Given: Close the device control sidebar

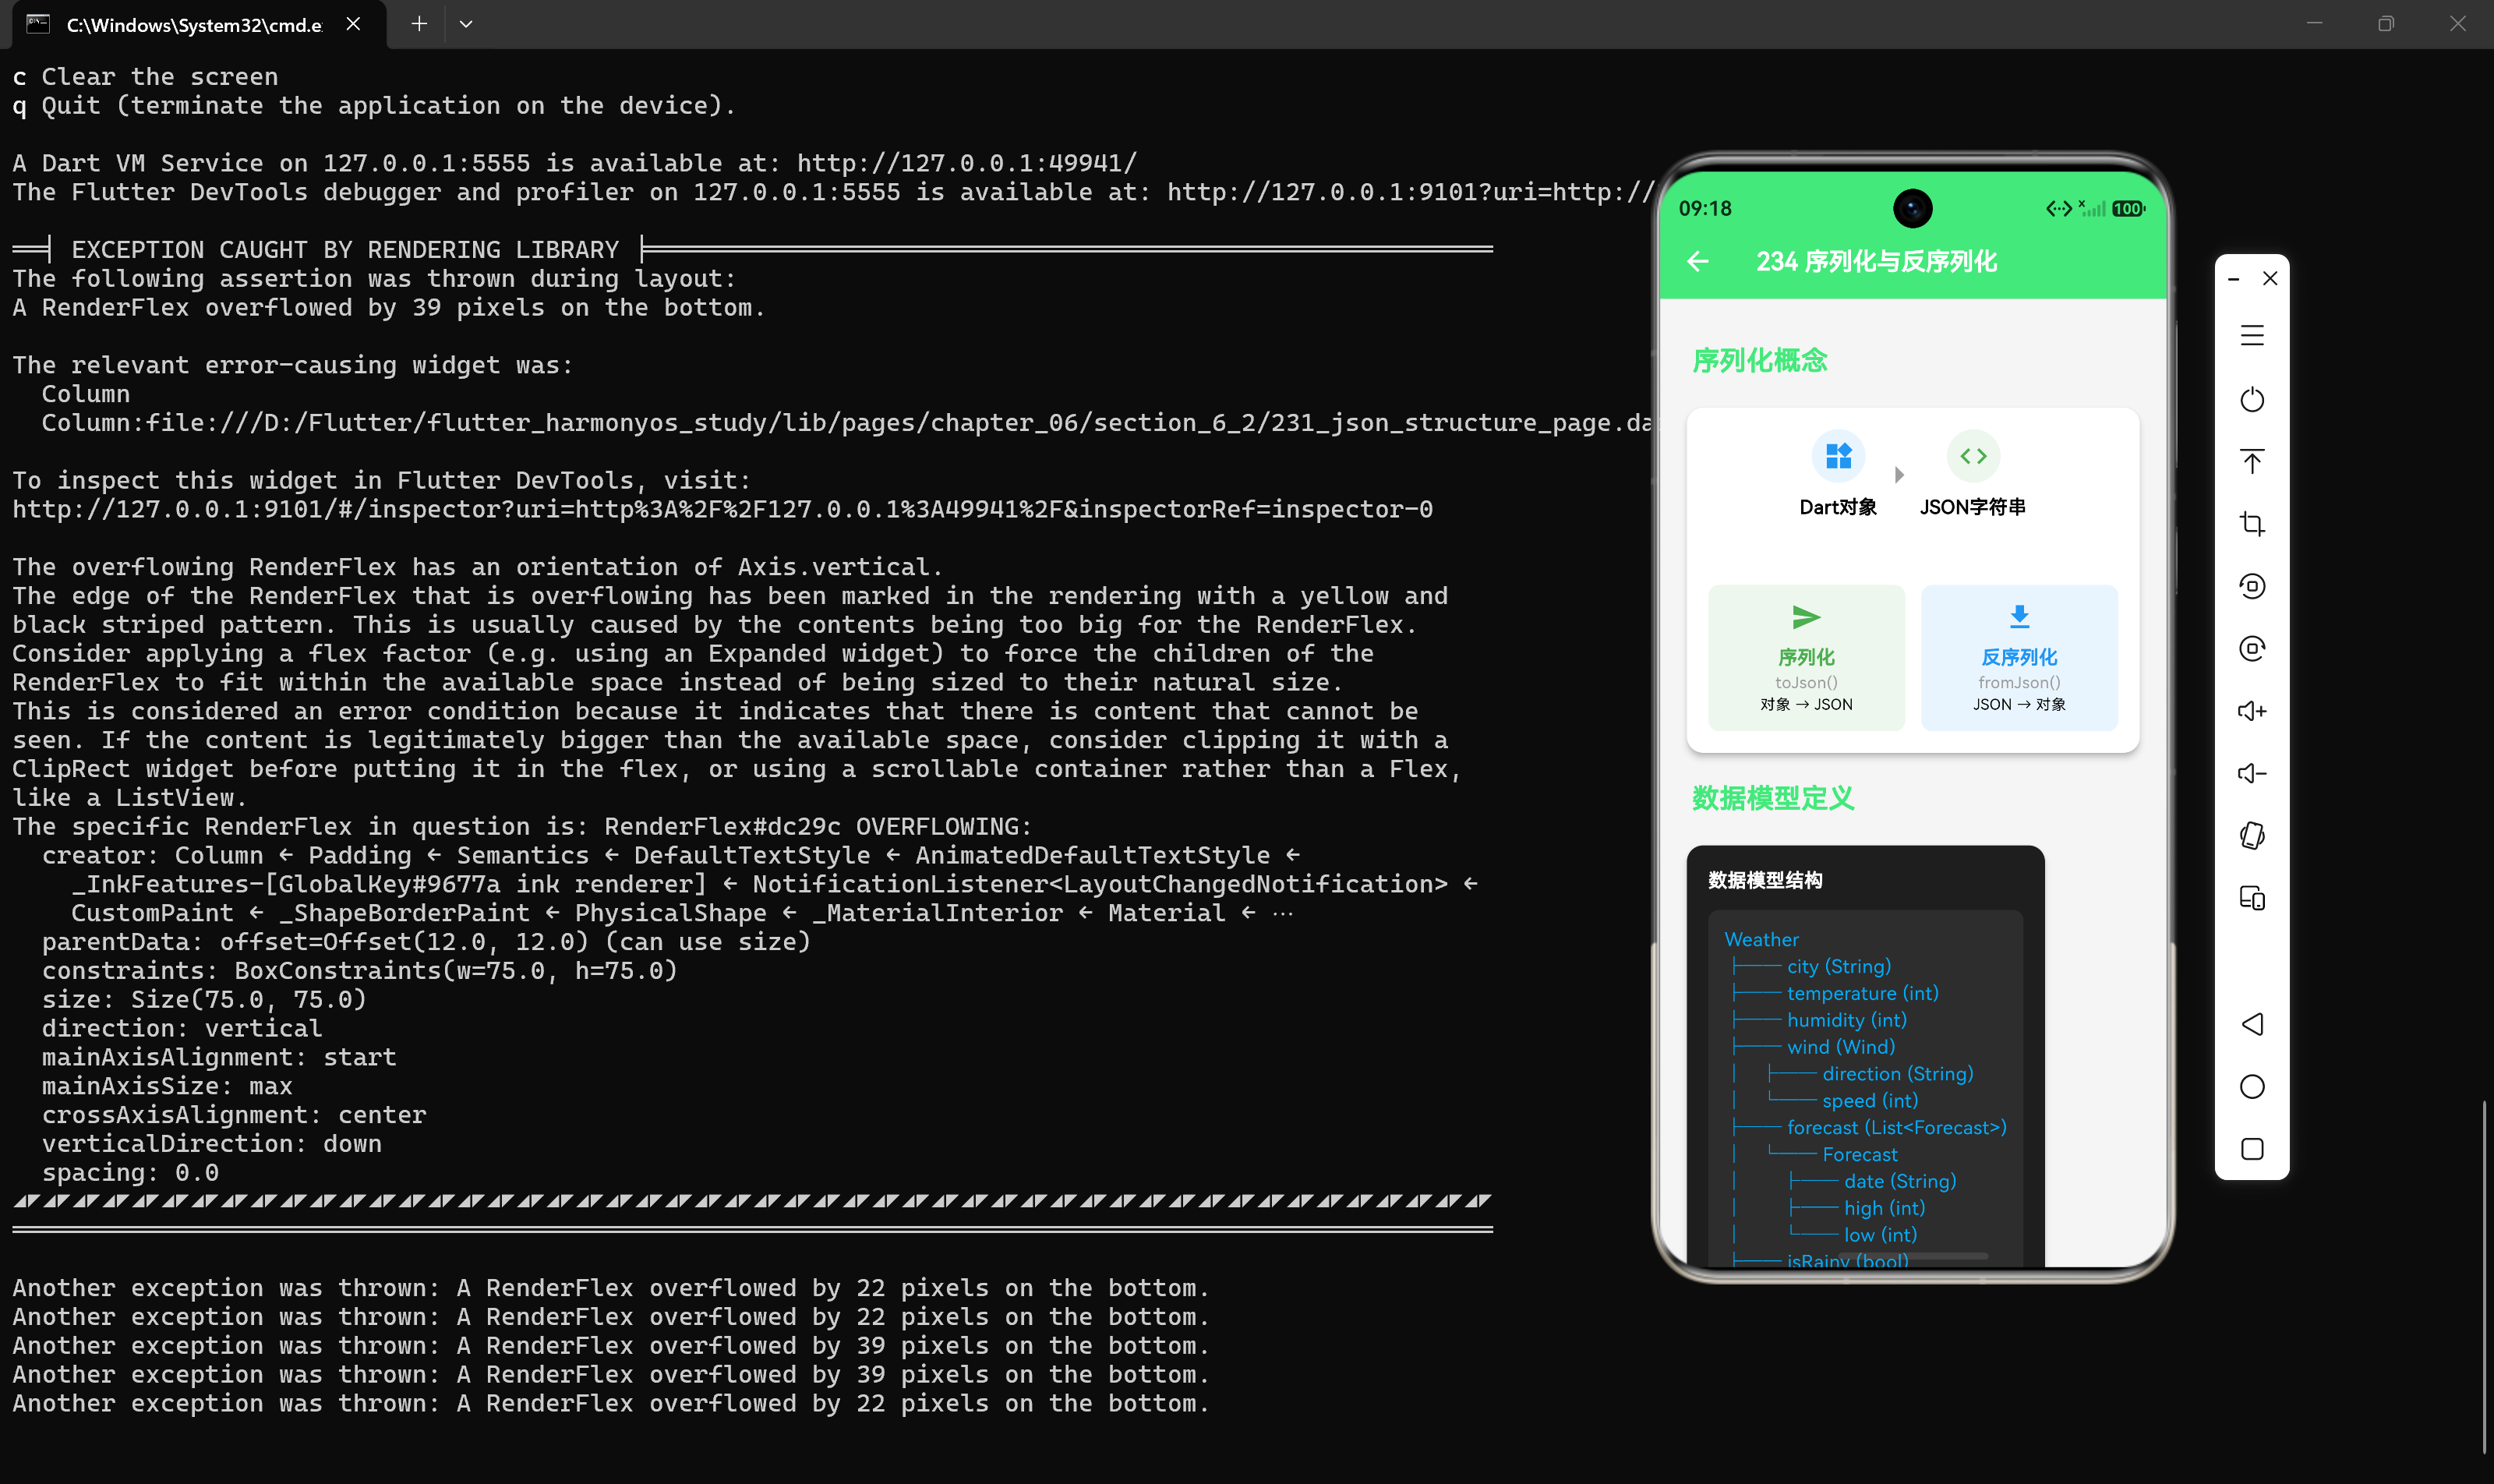Looking at the screenshot, I should click(2269, 278).
